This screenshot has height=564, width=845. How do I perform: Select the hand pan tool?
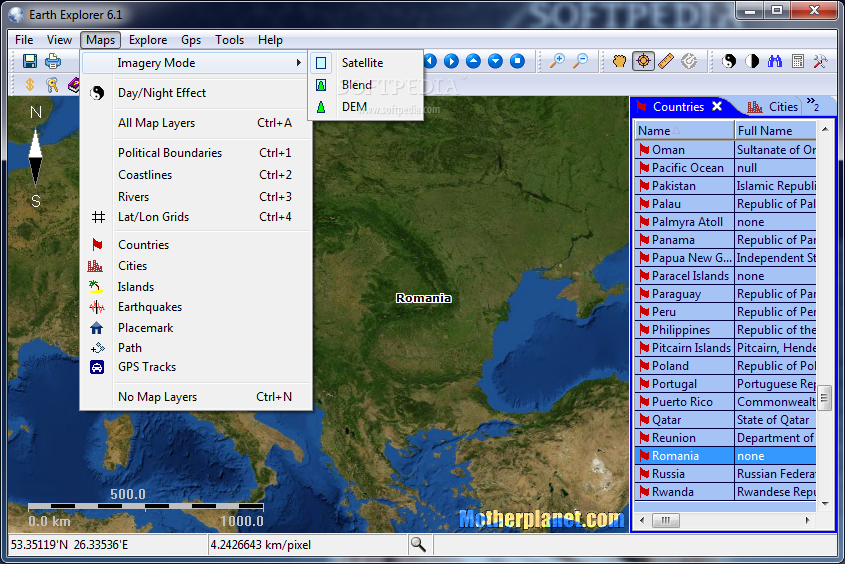click(620, 61)
